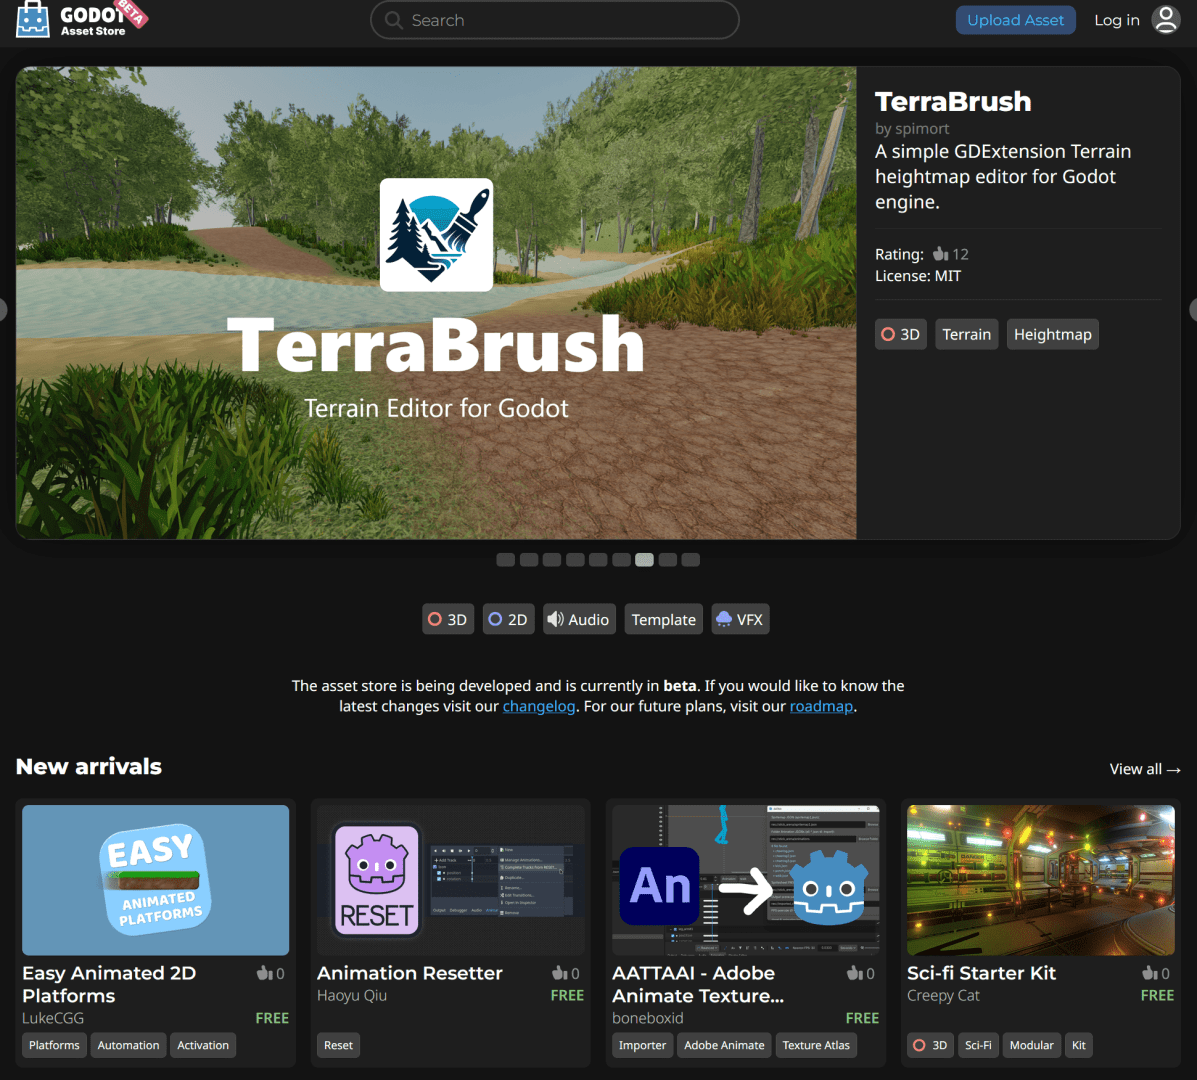Click FREE price on Sci-fi Starter Kit
The height and width of the screenshot is (1080, 1197).
point(1157,995)
